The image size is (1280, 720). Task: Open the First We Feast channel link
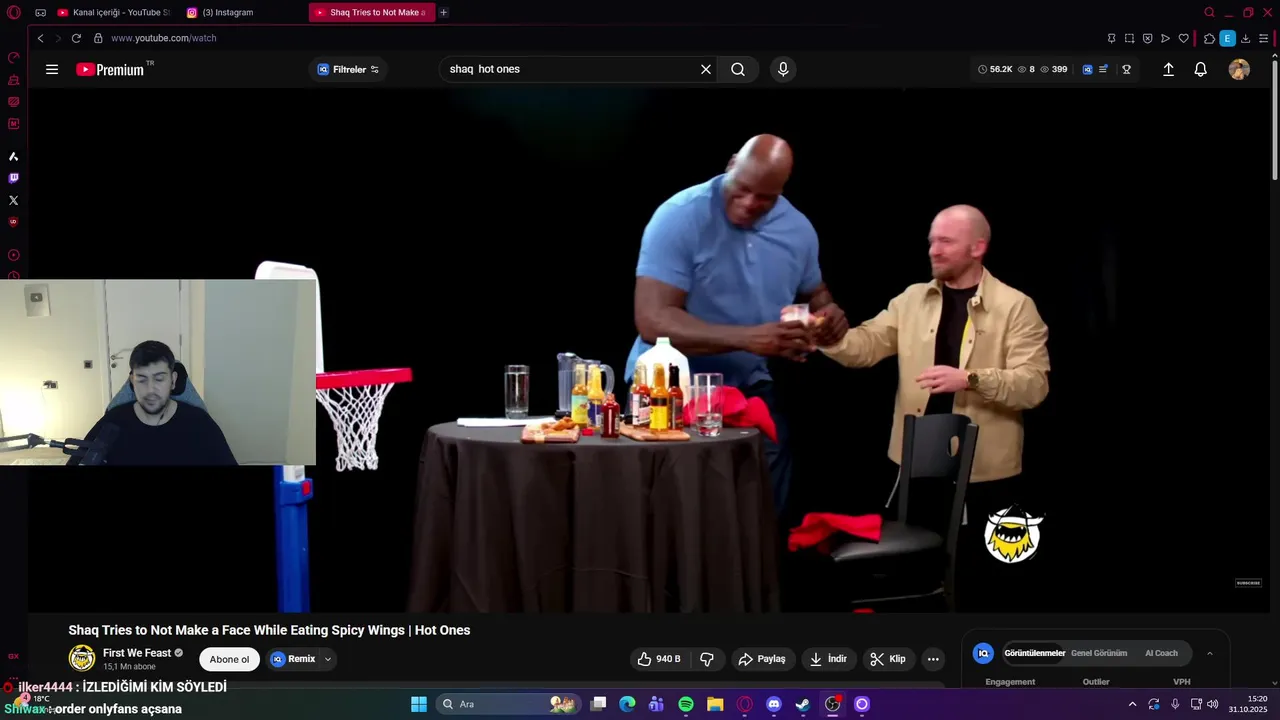[137, 653]
